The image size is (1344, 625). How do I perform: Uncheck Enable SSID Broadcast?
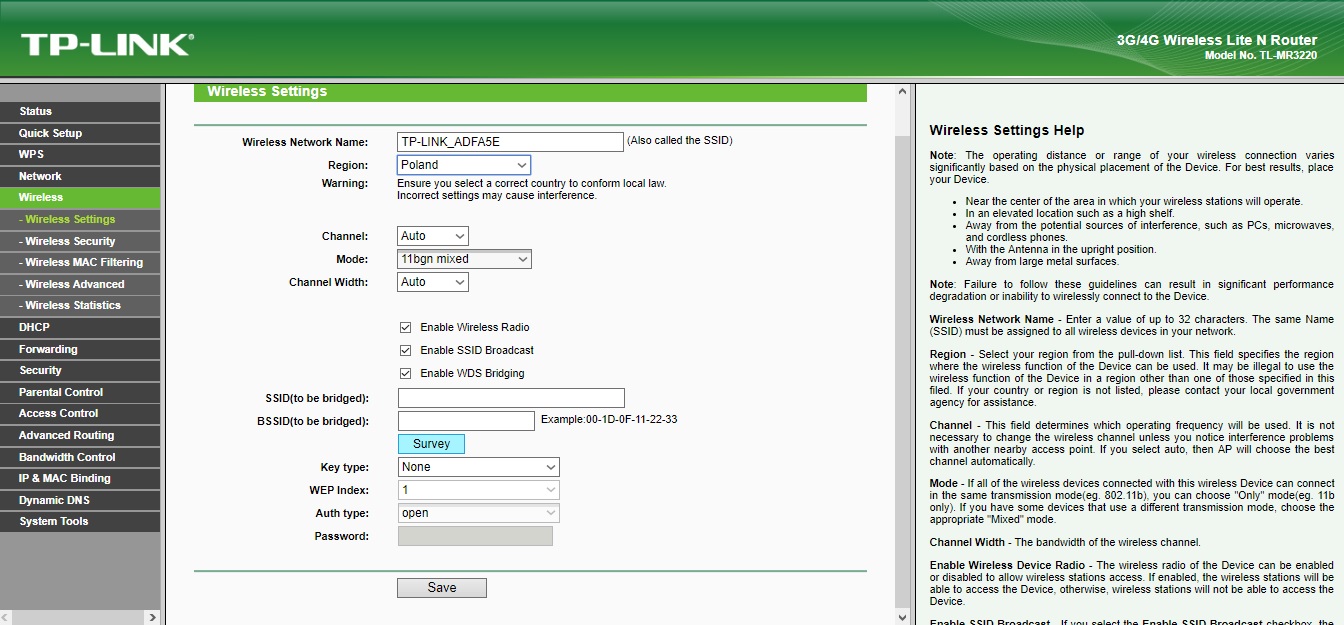pos(405,350)
